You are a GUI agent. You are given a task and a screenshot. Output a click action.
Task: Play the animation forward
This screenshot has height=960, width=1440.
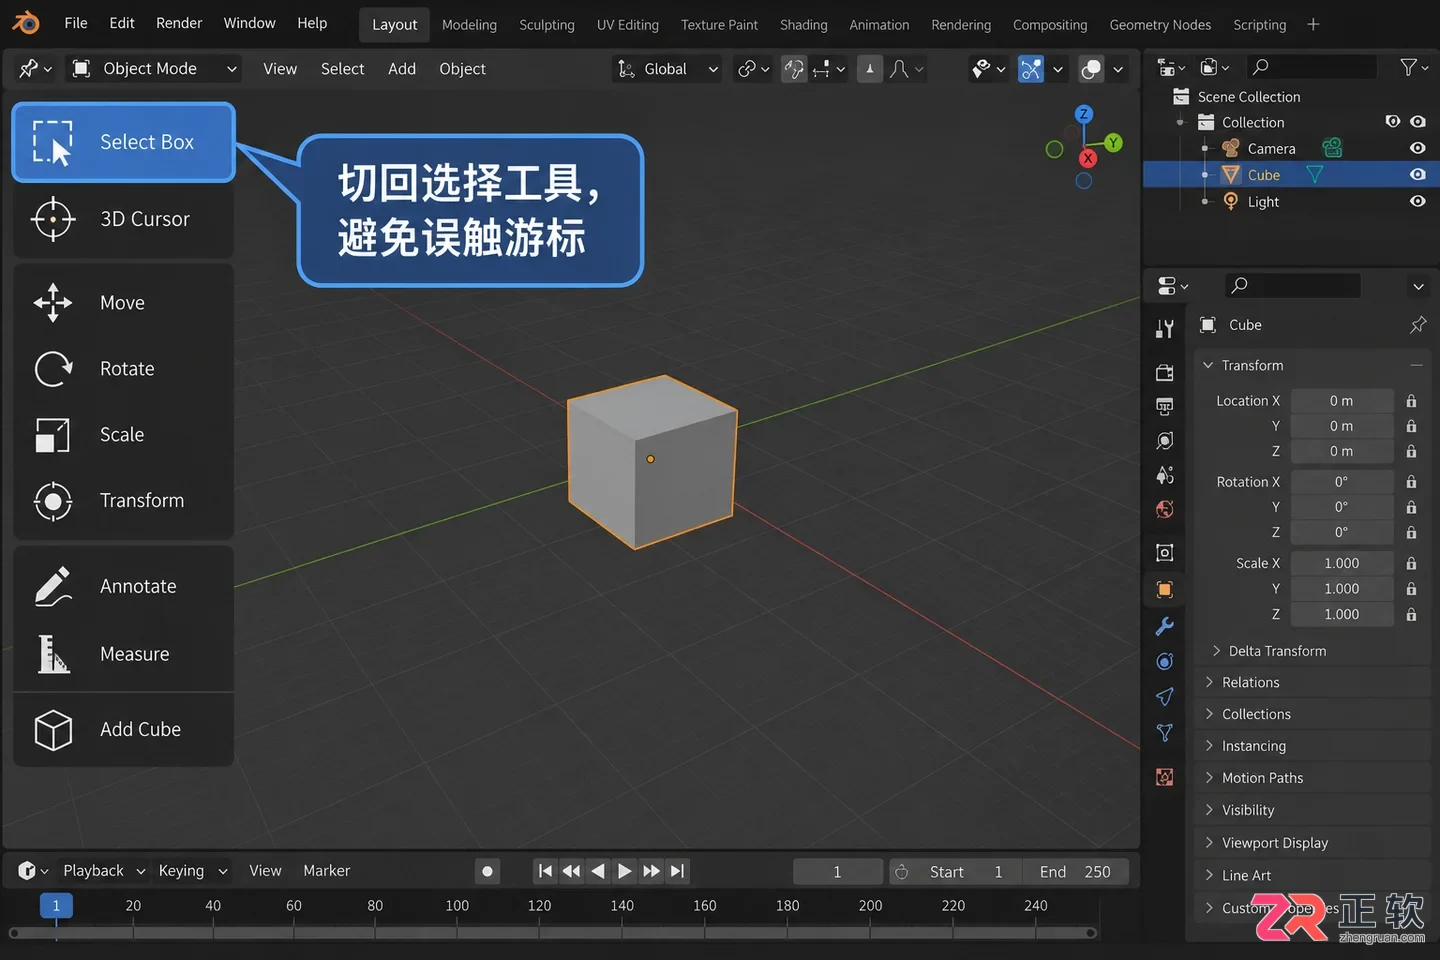pos(624,871)
